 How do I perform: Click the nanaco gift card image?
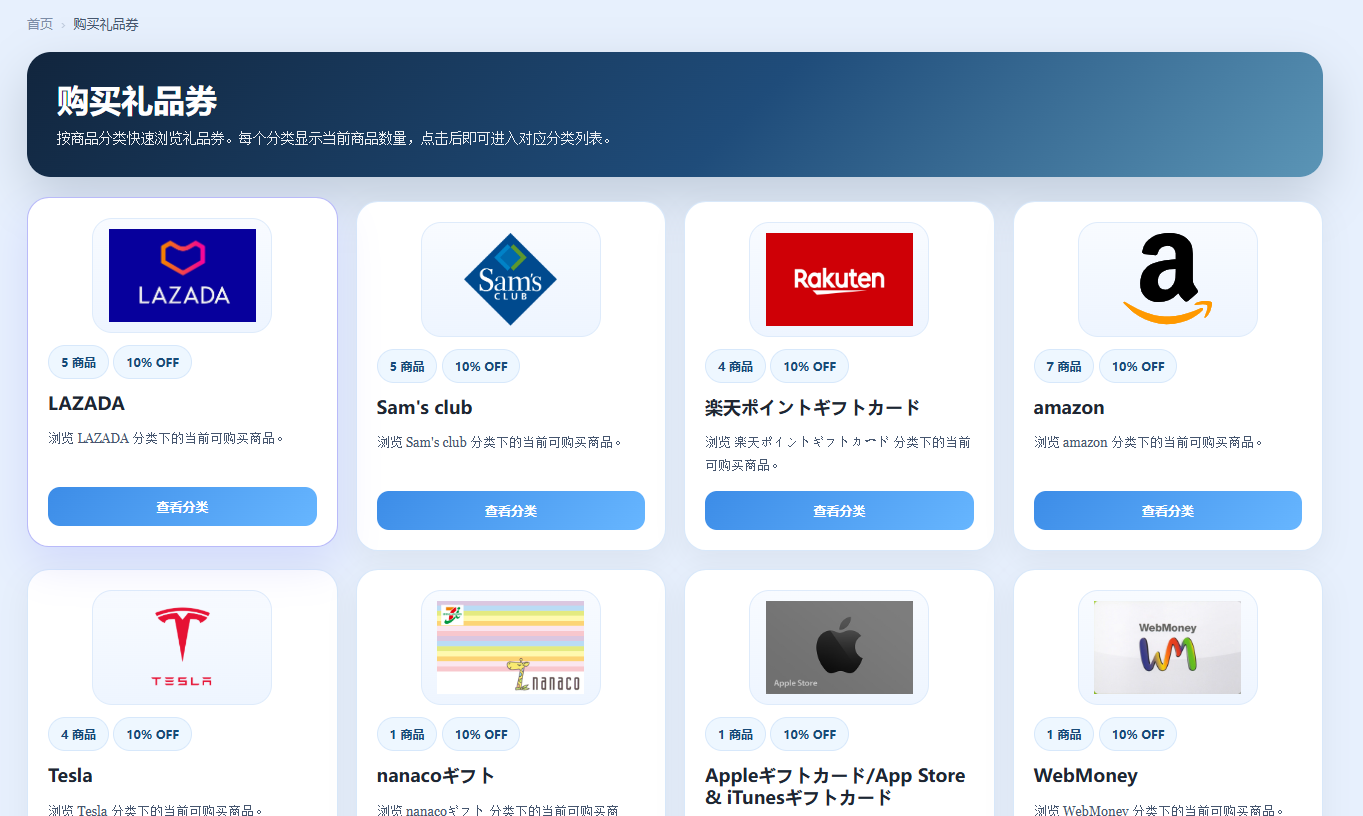click(510, 646)
